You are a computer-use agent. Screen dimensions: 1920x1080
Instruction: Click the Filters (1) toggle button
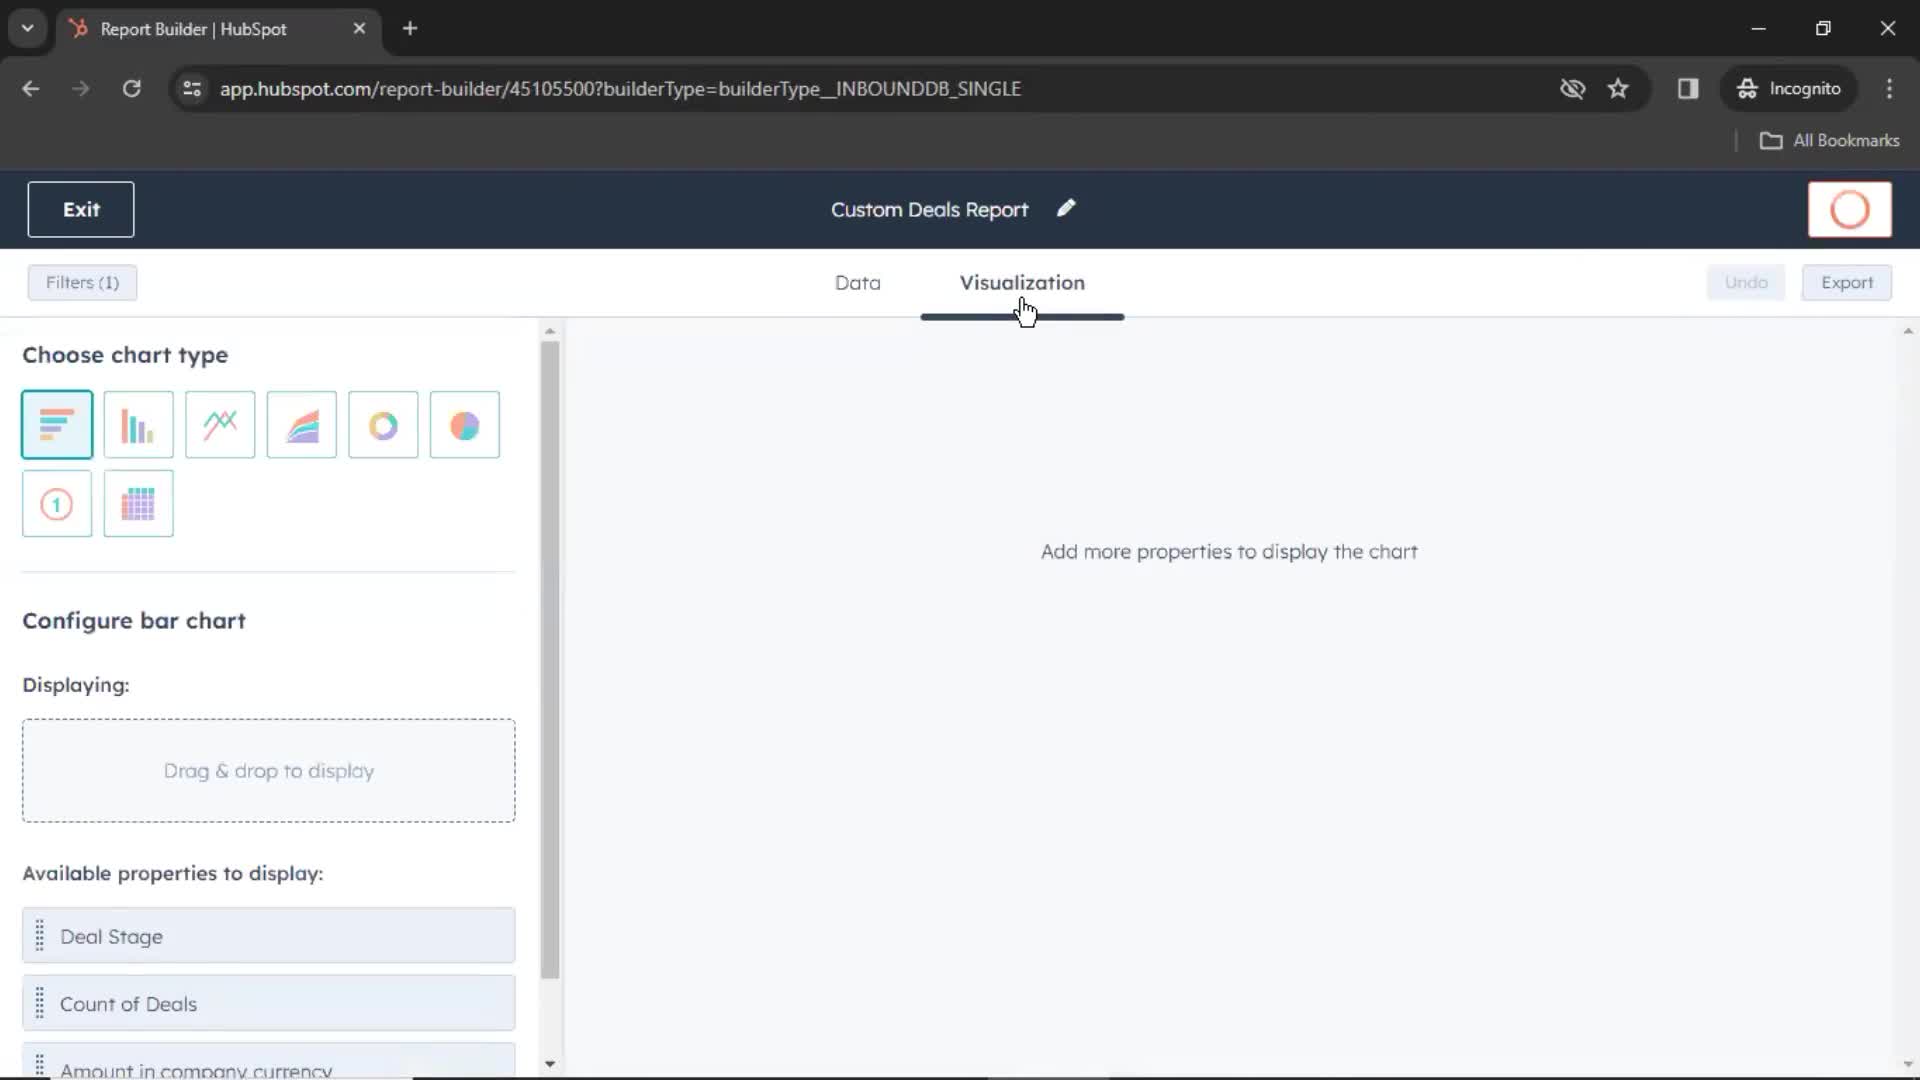point(82,282)
